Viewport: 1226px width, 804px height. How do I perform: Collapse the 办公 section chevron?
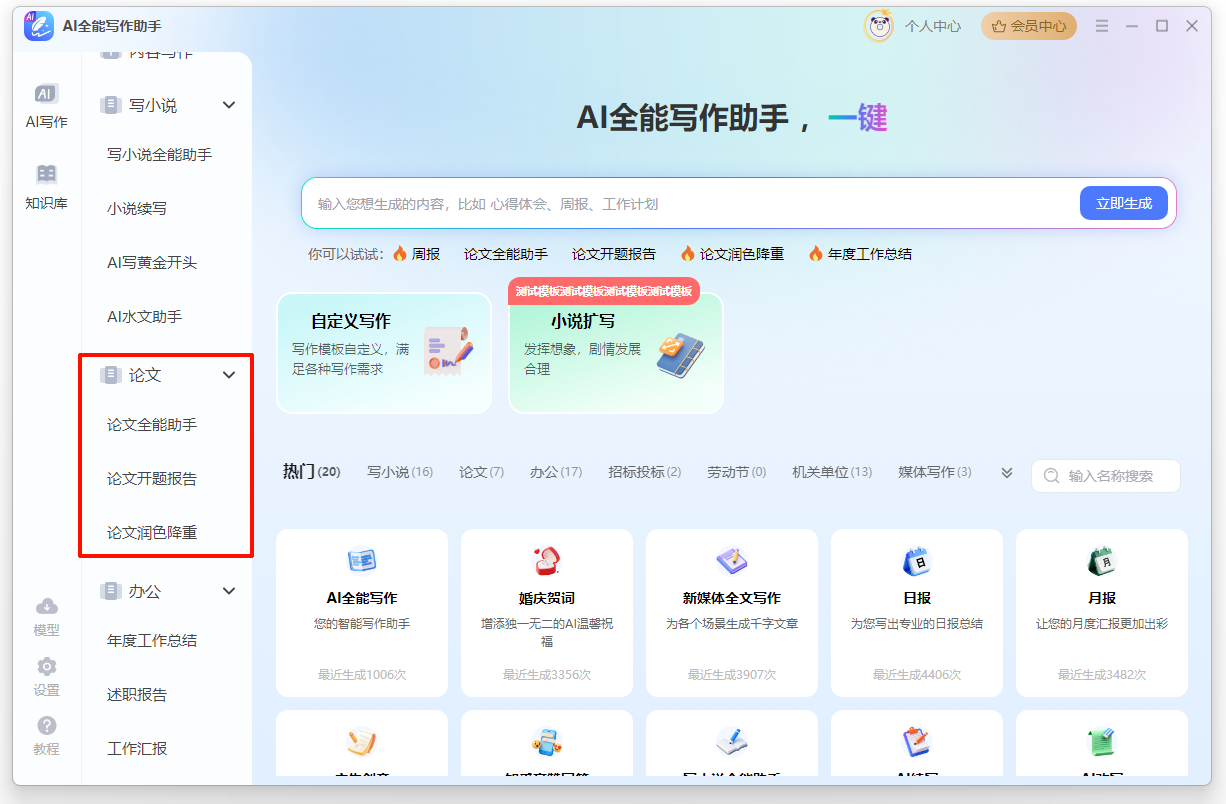[x=229, y=591]
